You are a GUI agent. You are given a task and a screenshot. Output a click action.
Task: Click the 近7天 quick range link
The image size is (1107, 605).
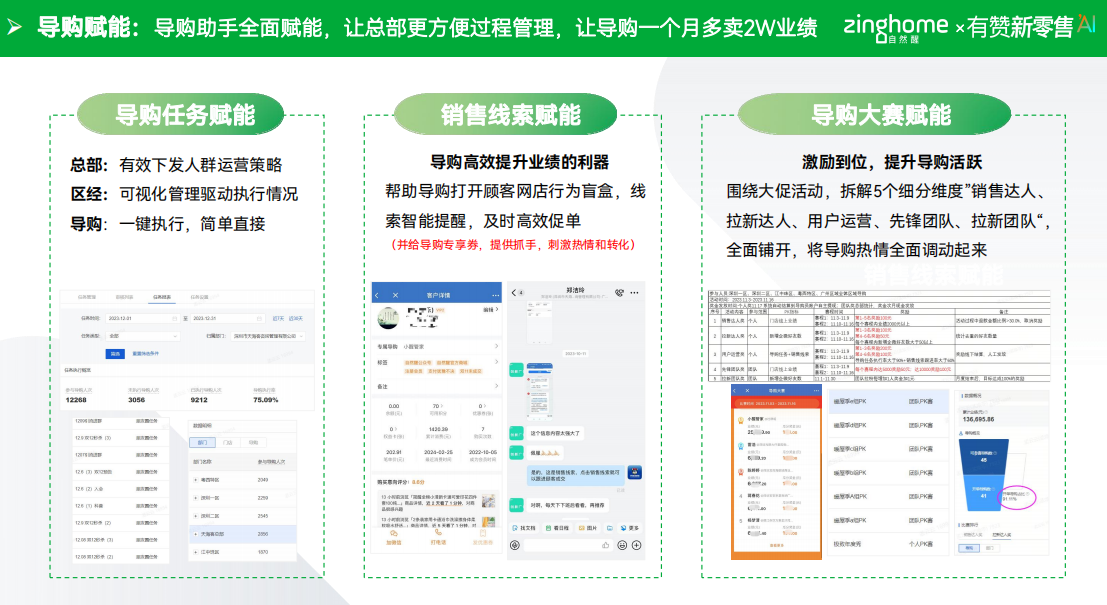[278, 318]
